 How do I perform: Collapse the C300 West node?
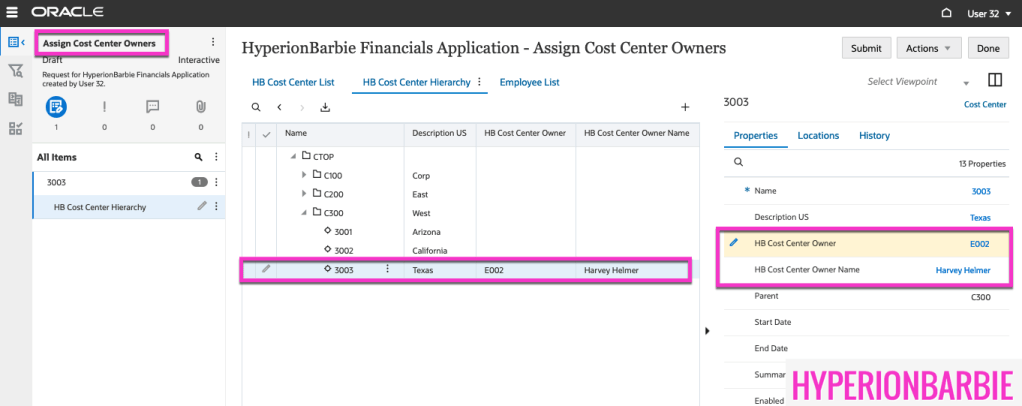click(305, 212)
